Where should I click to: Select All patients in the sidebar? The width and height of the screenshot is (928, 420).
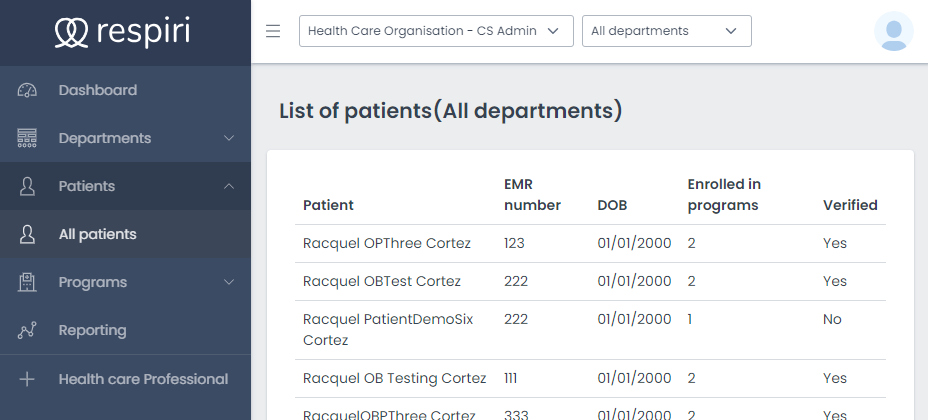pyautogui.click(x=97, y=234)
